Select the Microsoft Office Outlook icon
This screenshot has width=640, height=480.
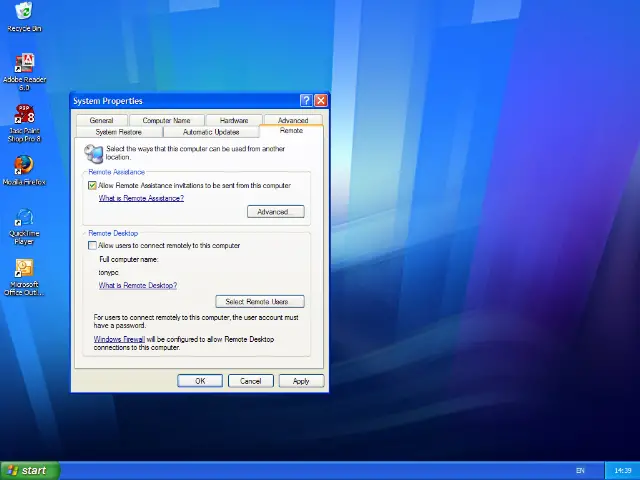tap(24, 270)
